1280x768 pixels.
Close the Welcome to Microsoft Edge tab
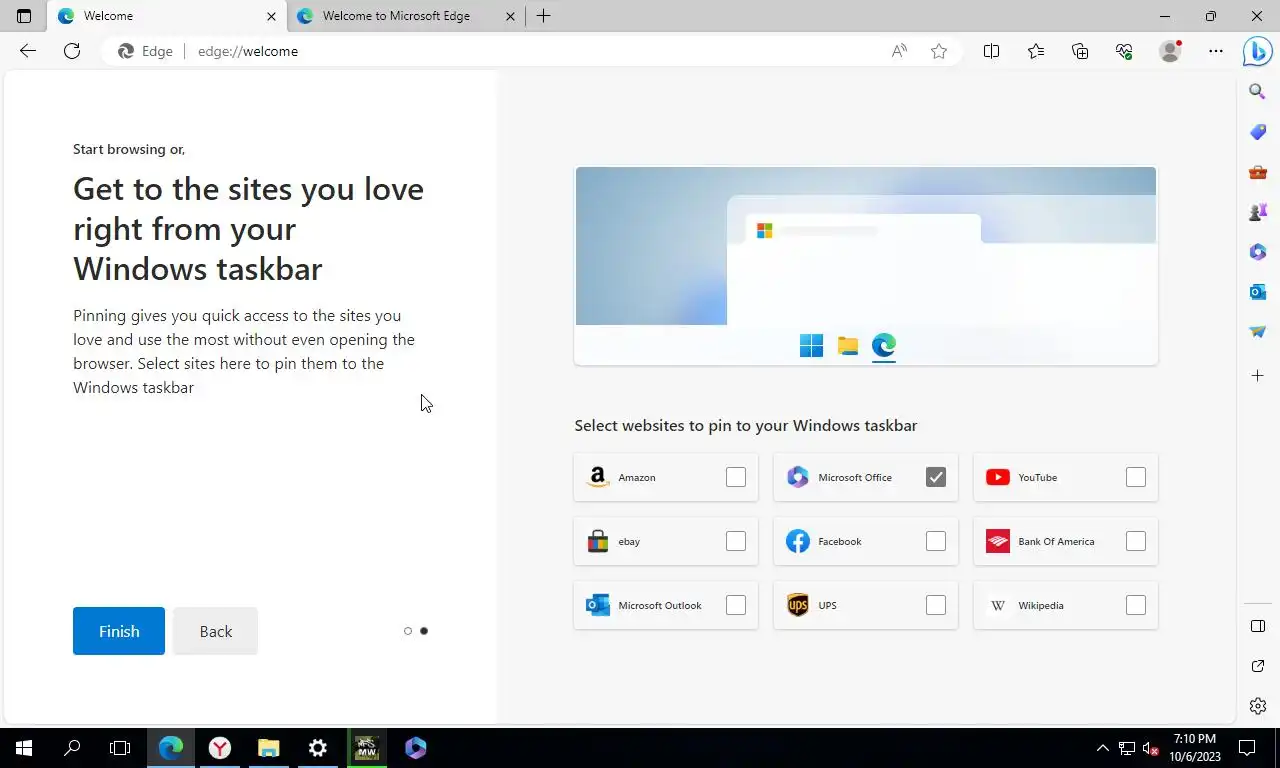510,16
